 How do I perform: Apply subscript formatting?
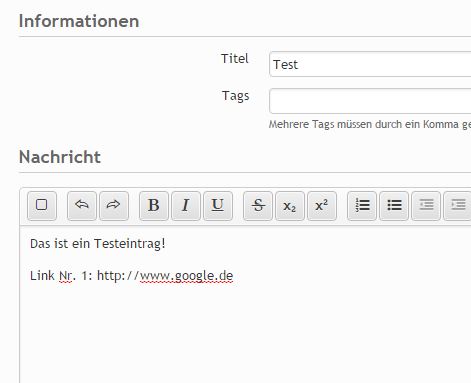point(290,206)
